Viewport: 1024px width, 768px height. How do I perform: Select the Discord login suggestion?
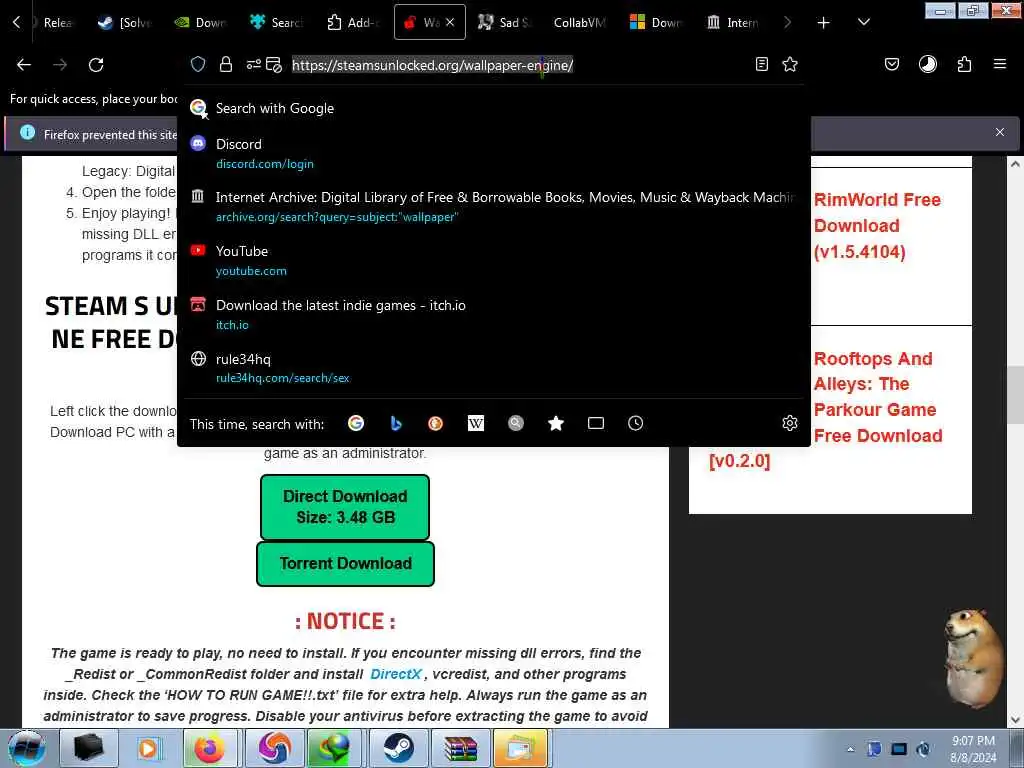(494, 153)
